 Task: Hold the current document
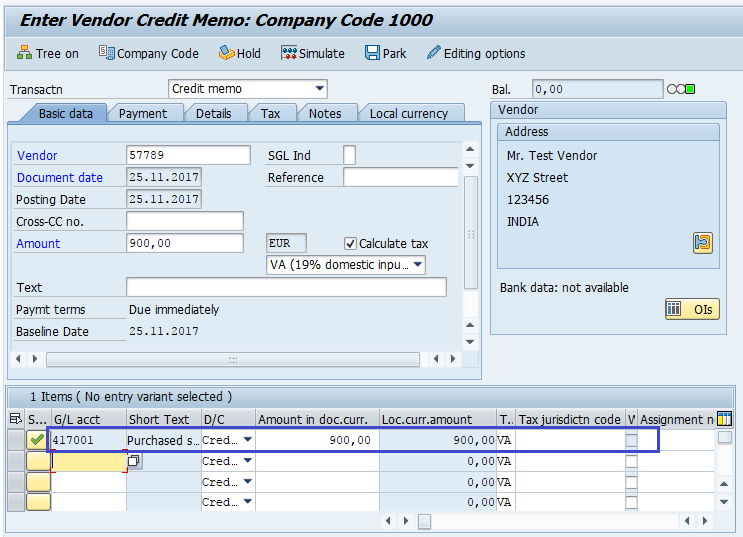point(239,54)
